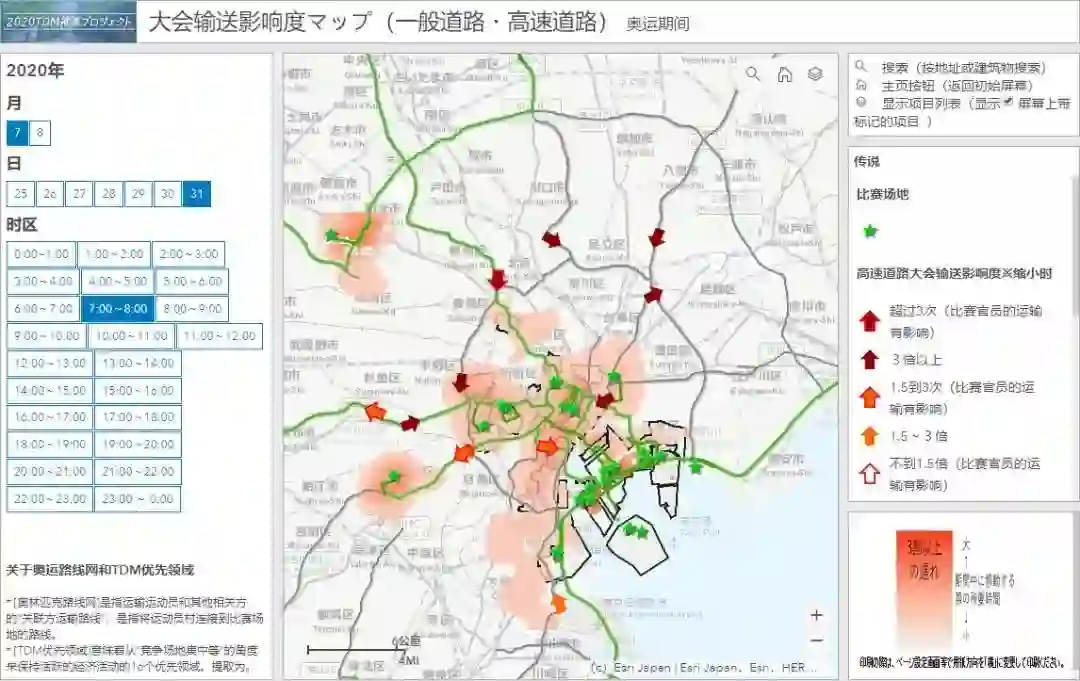Click the red 超过3次 arrow legend icon

(870, 320)
